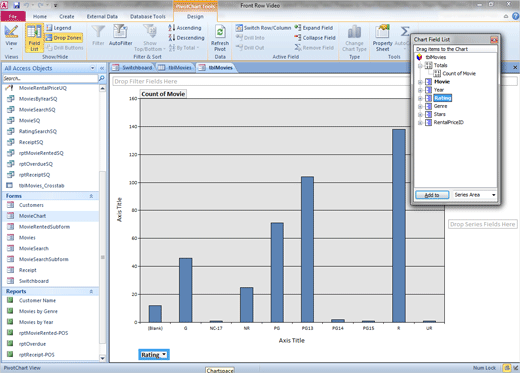520x373 pixels.
Task: Open the External Data tab
Action: pos(102,16)
